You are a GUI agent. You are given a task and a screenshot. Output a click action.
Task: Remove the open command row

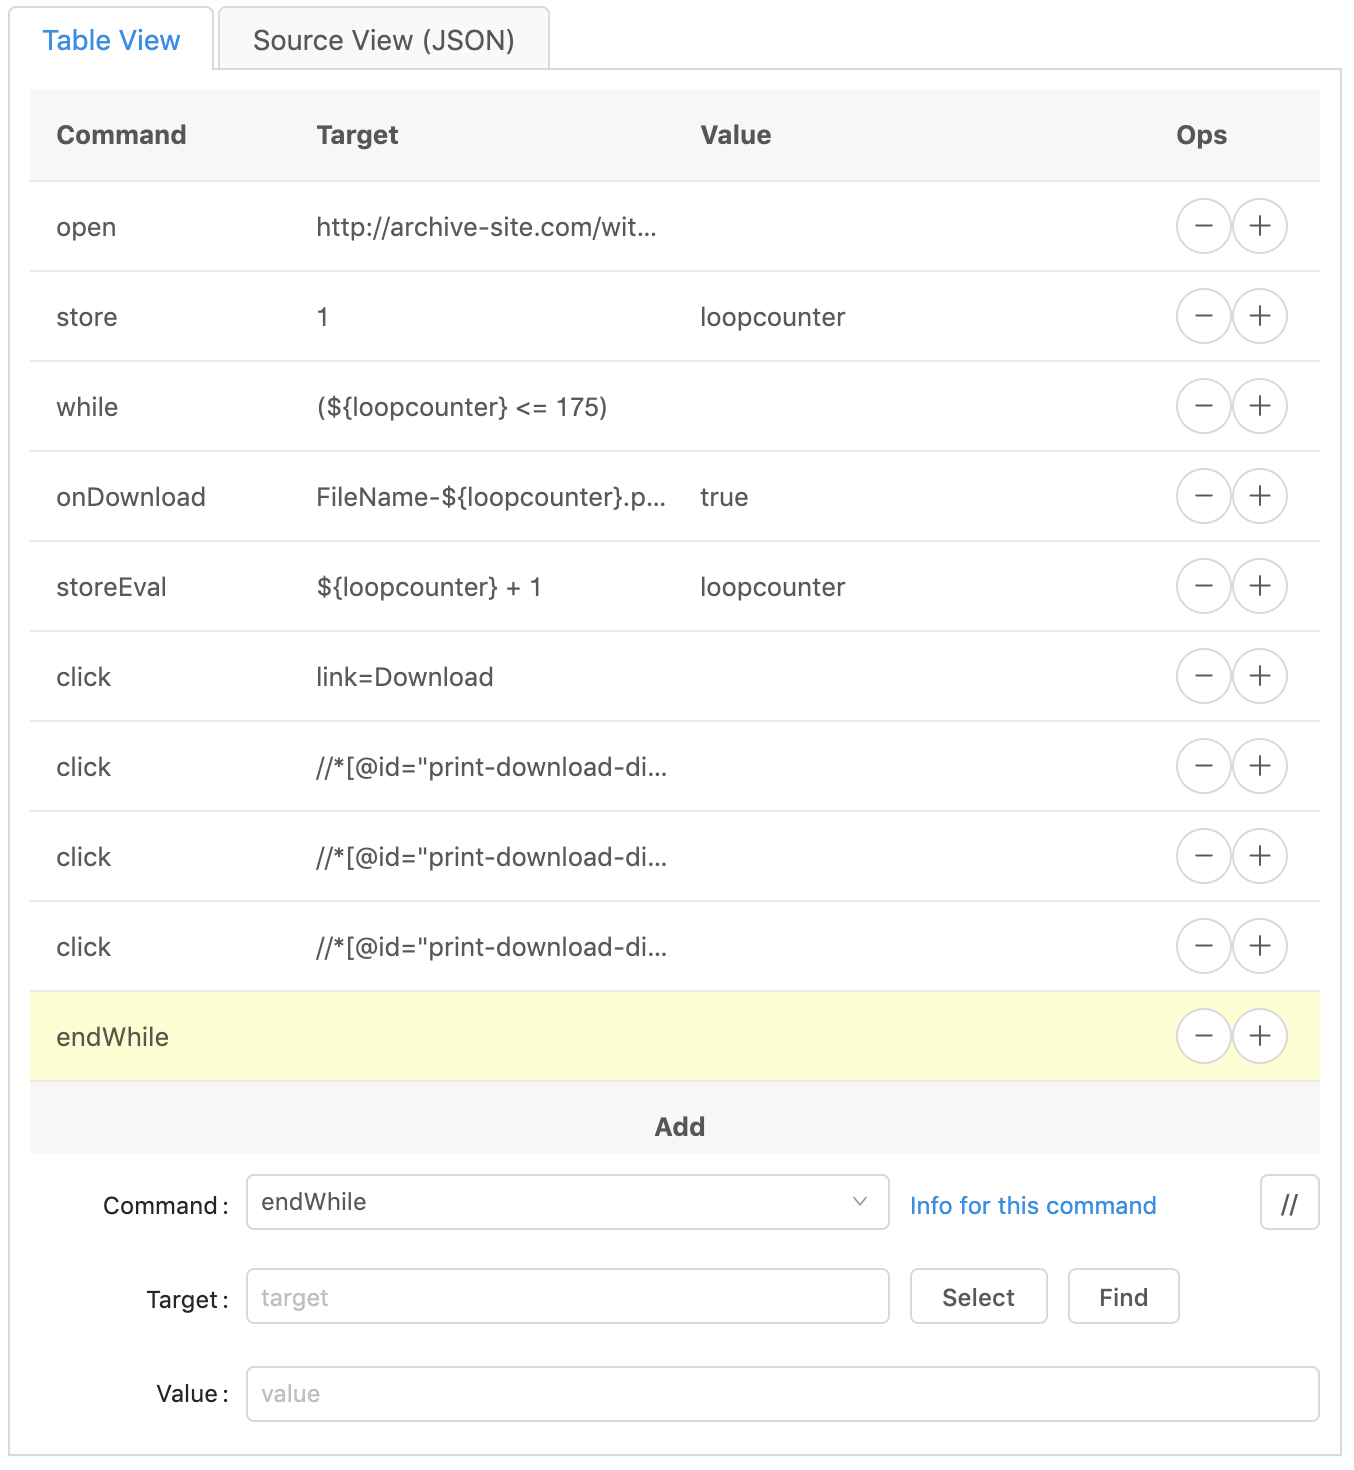(1203, 226)
